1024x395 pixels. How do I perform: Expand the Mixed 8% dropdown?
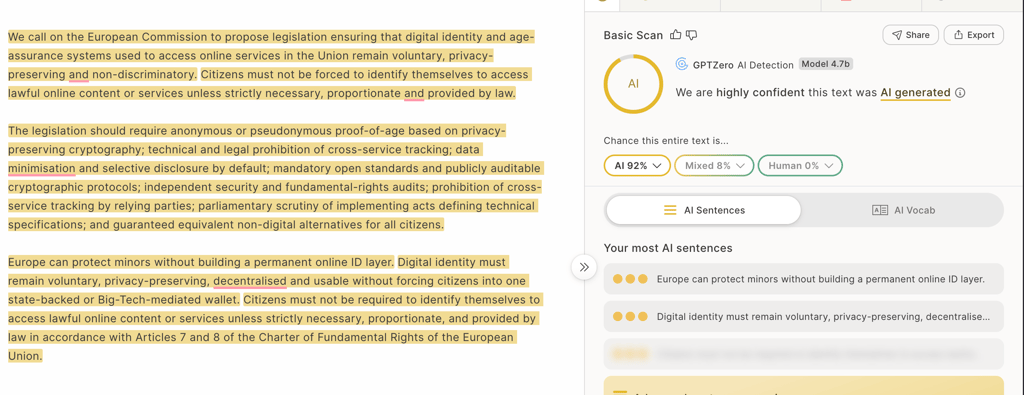tap(714, 166)
